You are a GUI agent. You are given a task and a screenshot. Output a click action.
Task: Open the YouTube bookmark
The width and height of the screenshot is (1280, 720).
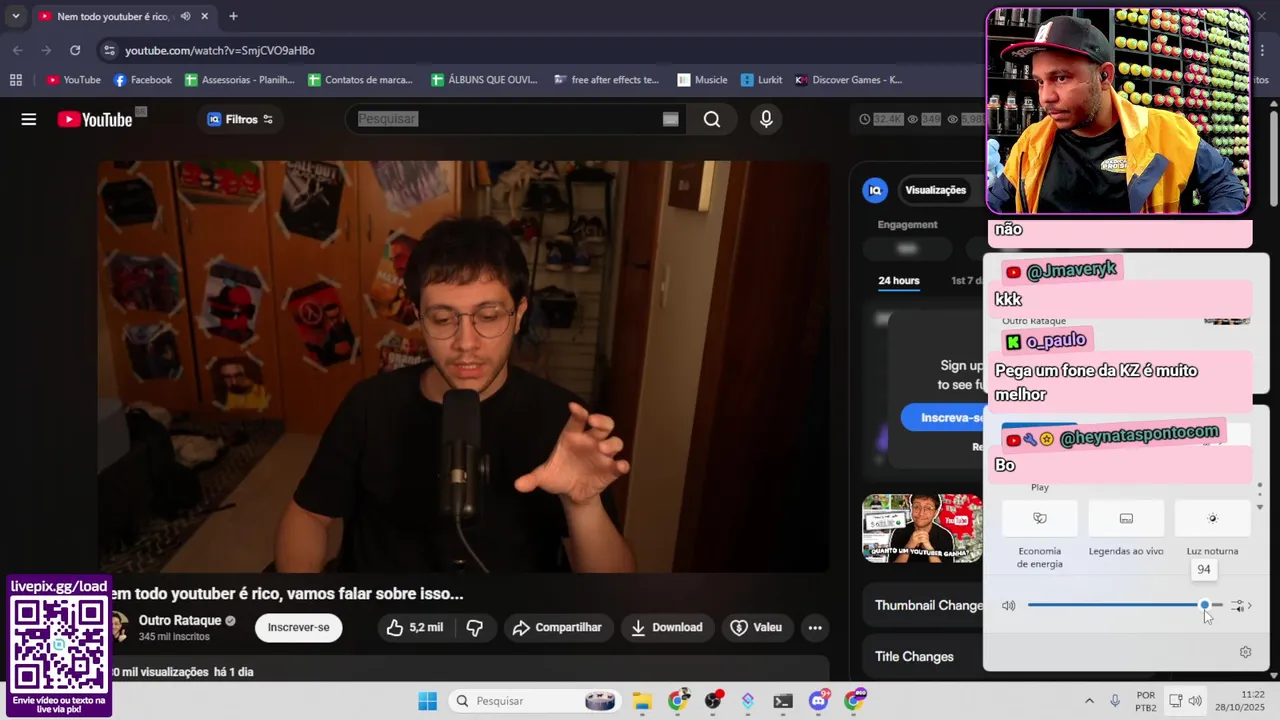73,80
